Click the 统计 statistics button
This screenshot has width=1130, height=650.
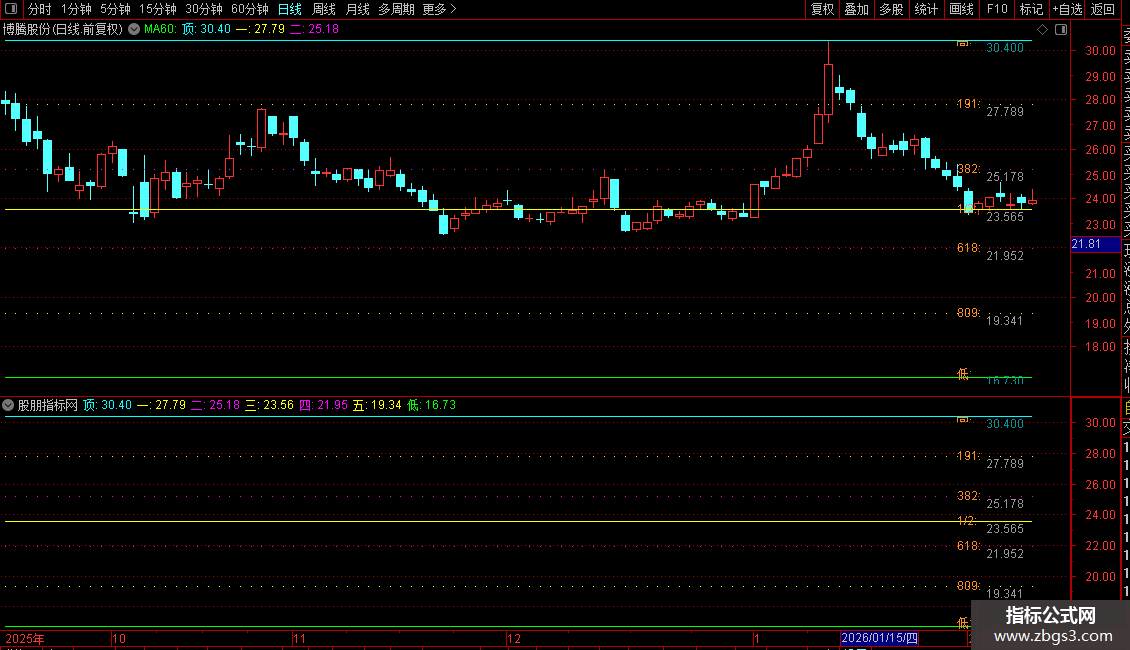926,9
